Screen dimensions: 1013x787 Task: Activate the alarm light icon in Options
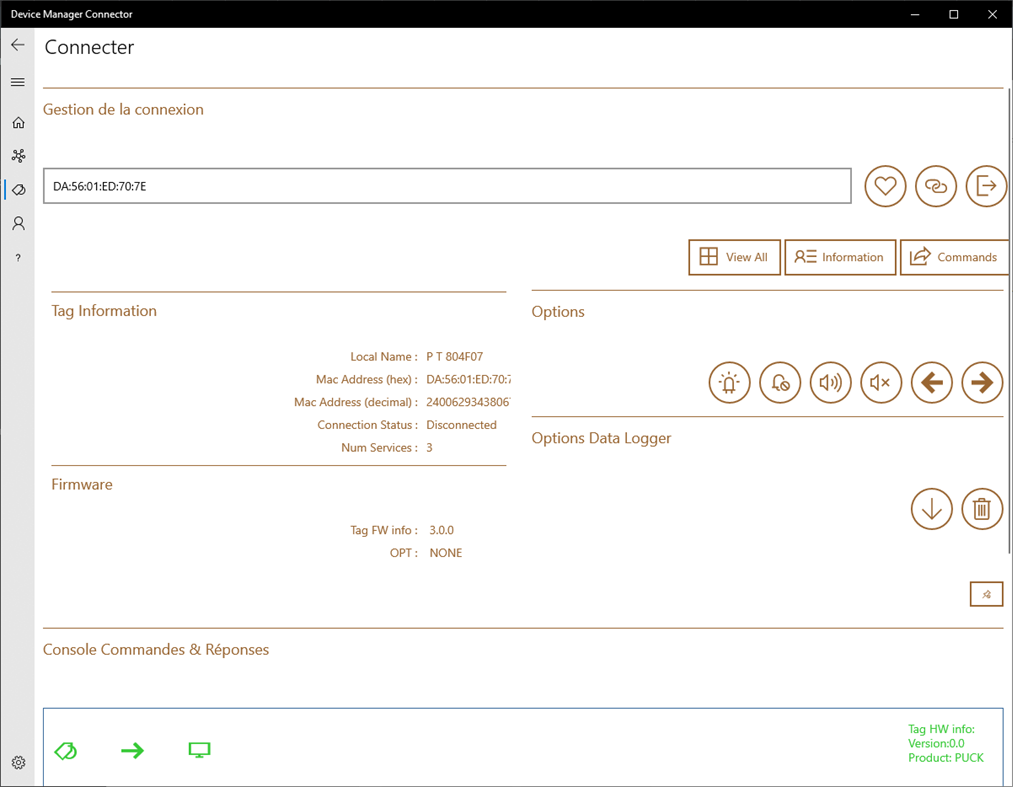click(x=729, y=382)
